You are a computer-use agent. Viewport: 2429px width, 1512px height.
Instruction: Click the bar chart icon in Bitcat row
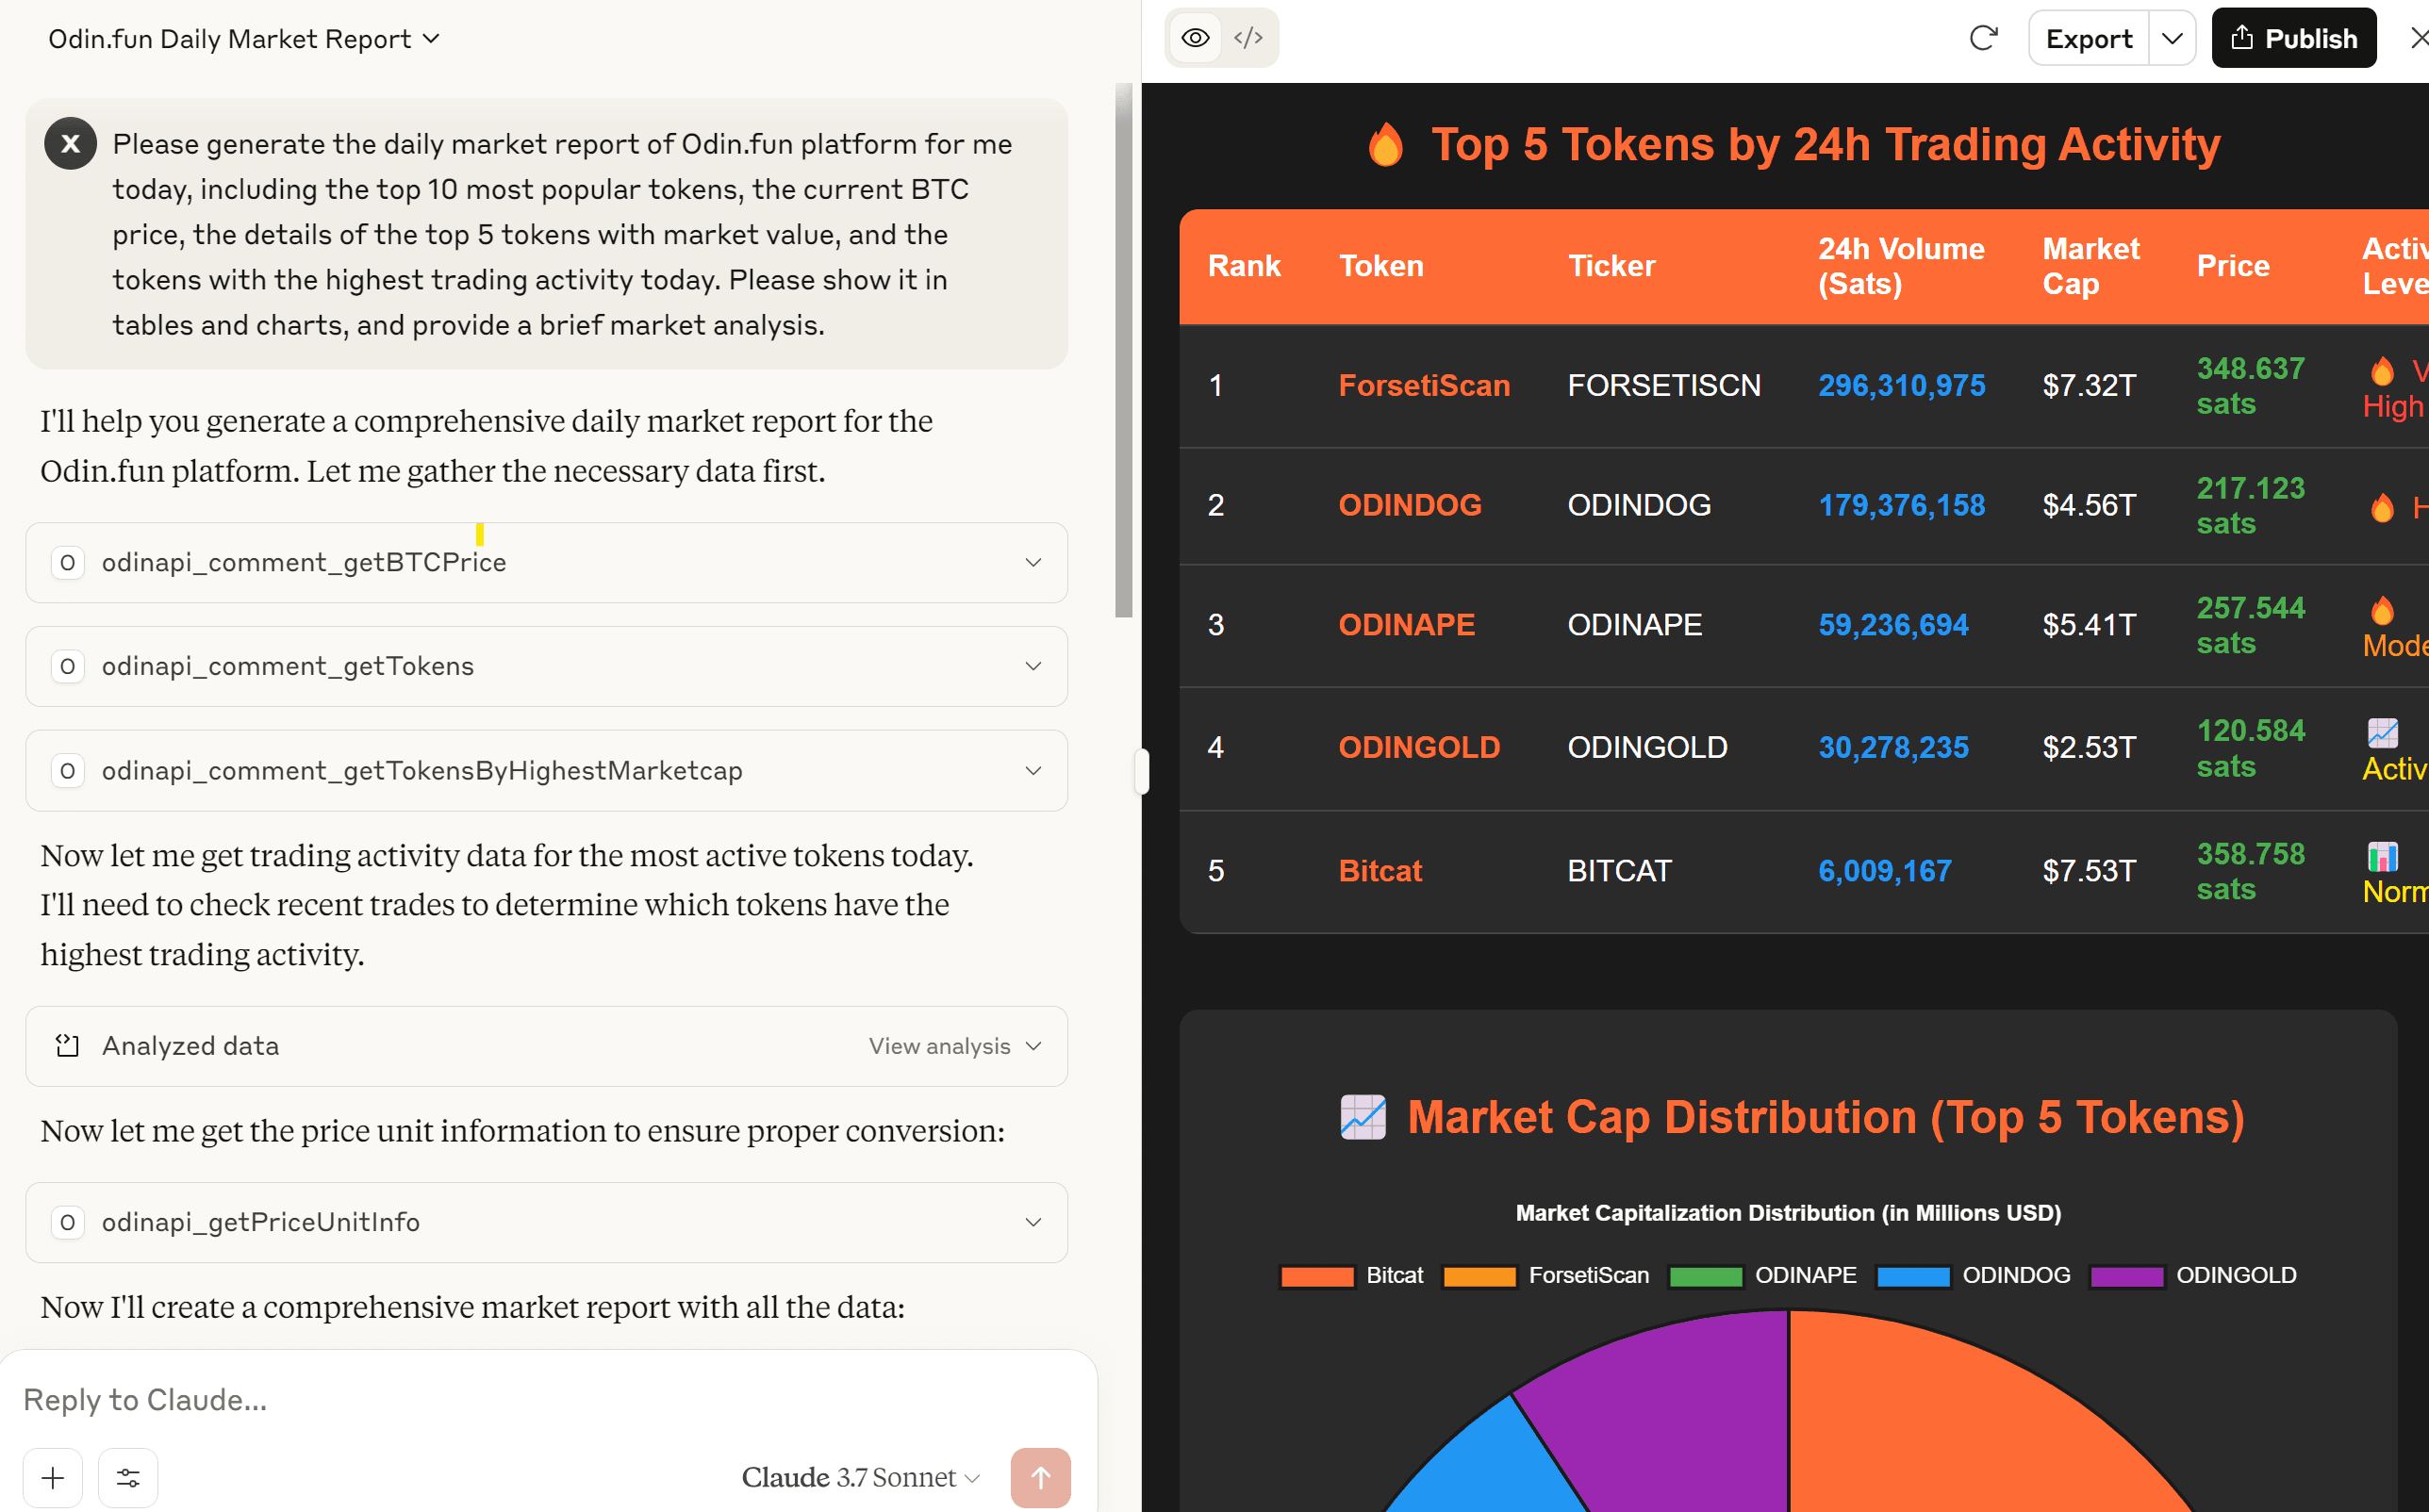tap(2382, 856)
